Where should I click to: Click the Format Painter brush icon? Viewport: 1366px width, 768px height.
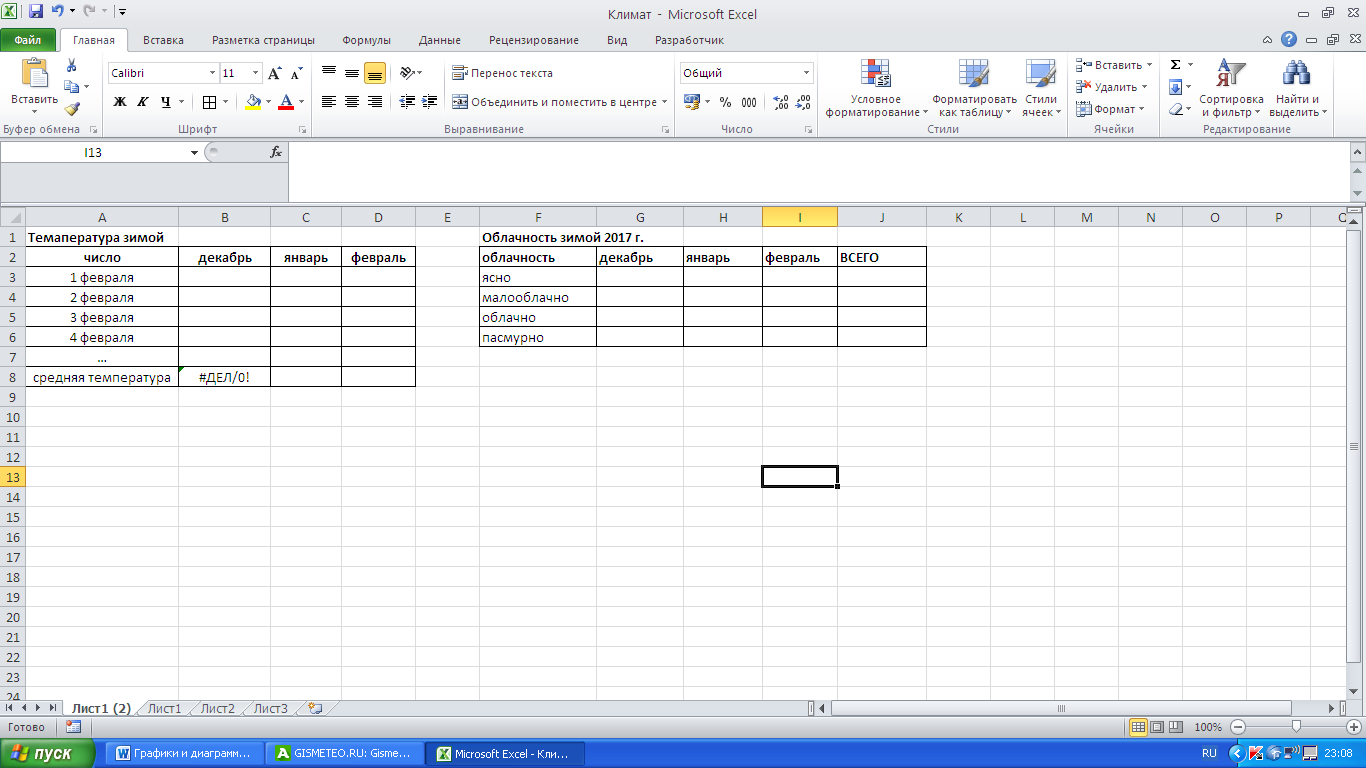click(72, 109)
